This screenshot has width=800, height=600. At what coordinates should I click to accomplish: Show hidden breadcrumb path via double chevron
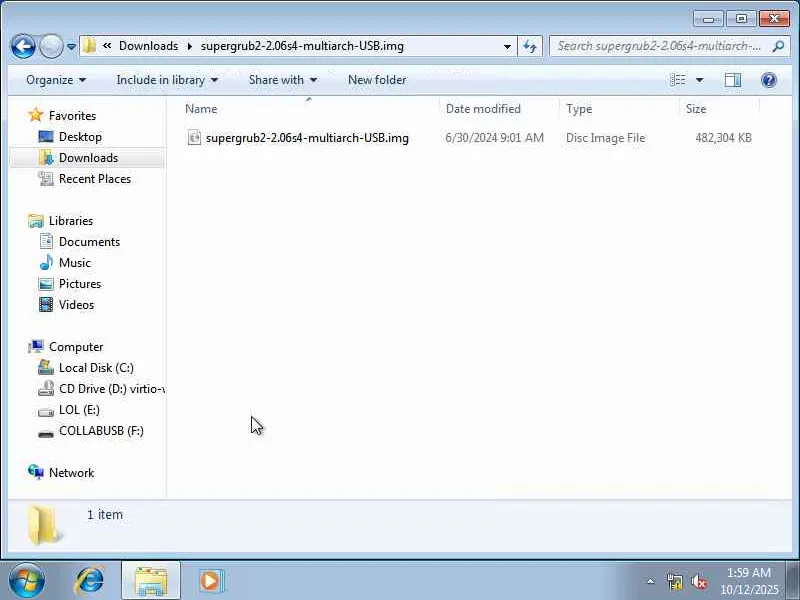pos(107,46)
